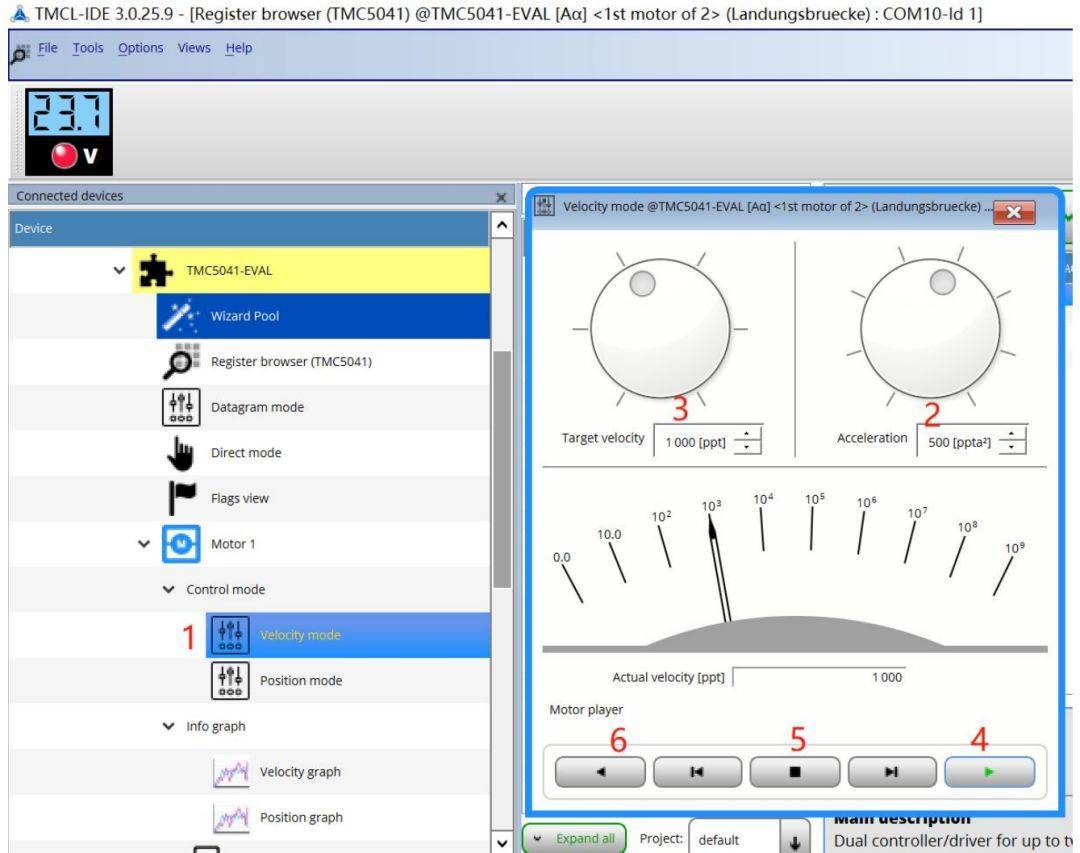The width and height of the screenshot is (1080, 853).
Task: Open the Project dropdown arrow
Action: (x=794, y=840)
